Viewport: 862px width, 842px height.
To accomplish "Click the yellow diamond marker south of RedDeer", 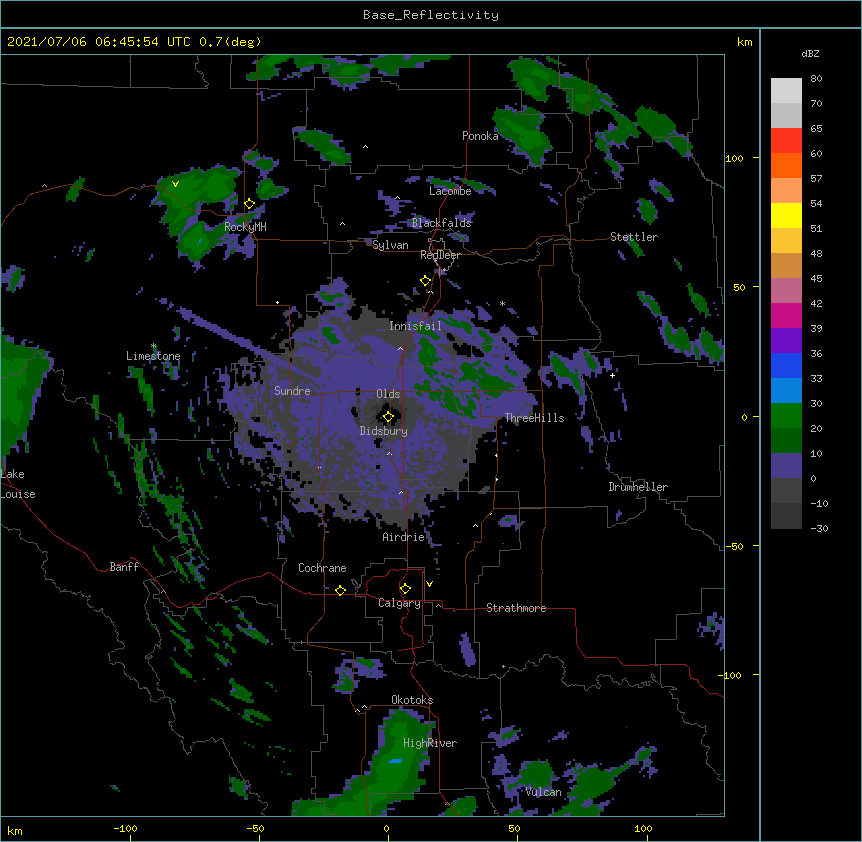I will point(426,281).
